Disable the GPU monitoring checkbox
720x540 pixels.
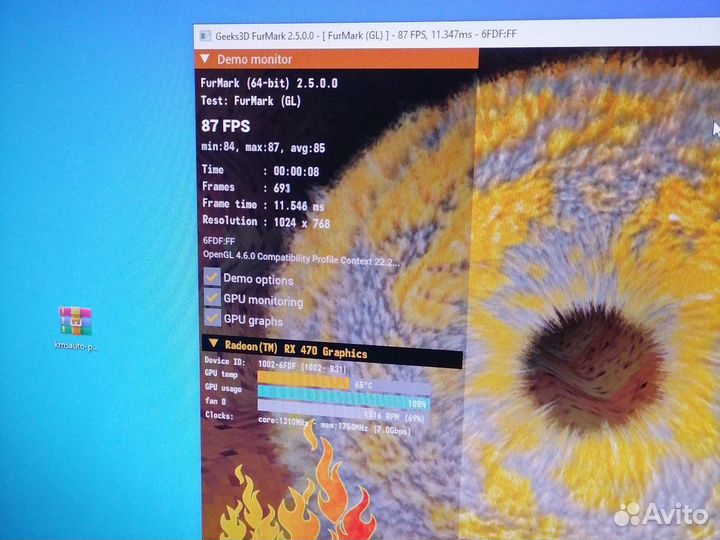212,298
